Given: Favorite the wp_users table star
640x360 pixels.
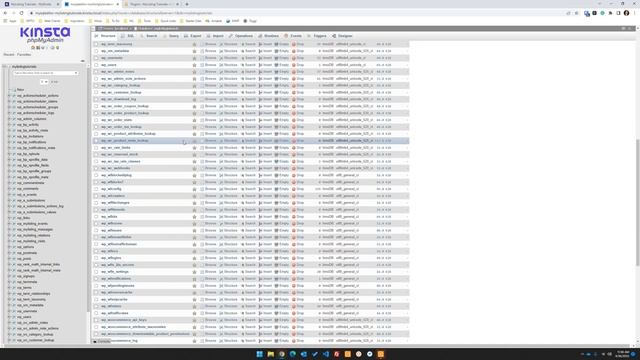Looking at the screenshot, I should pos(194,65).
